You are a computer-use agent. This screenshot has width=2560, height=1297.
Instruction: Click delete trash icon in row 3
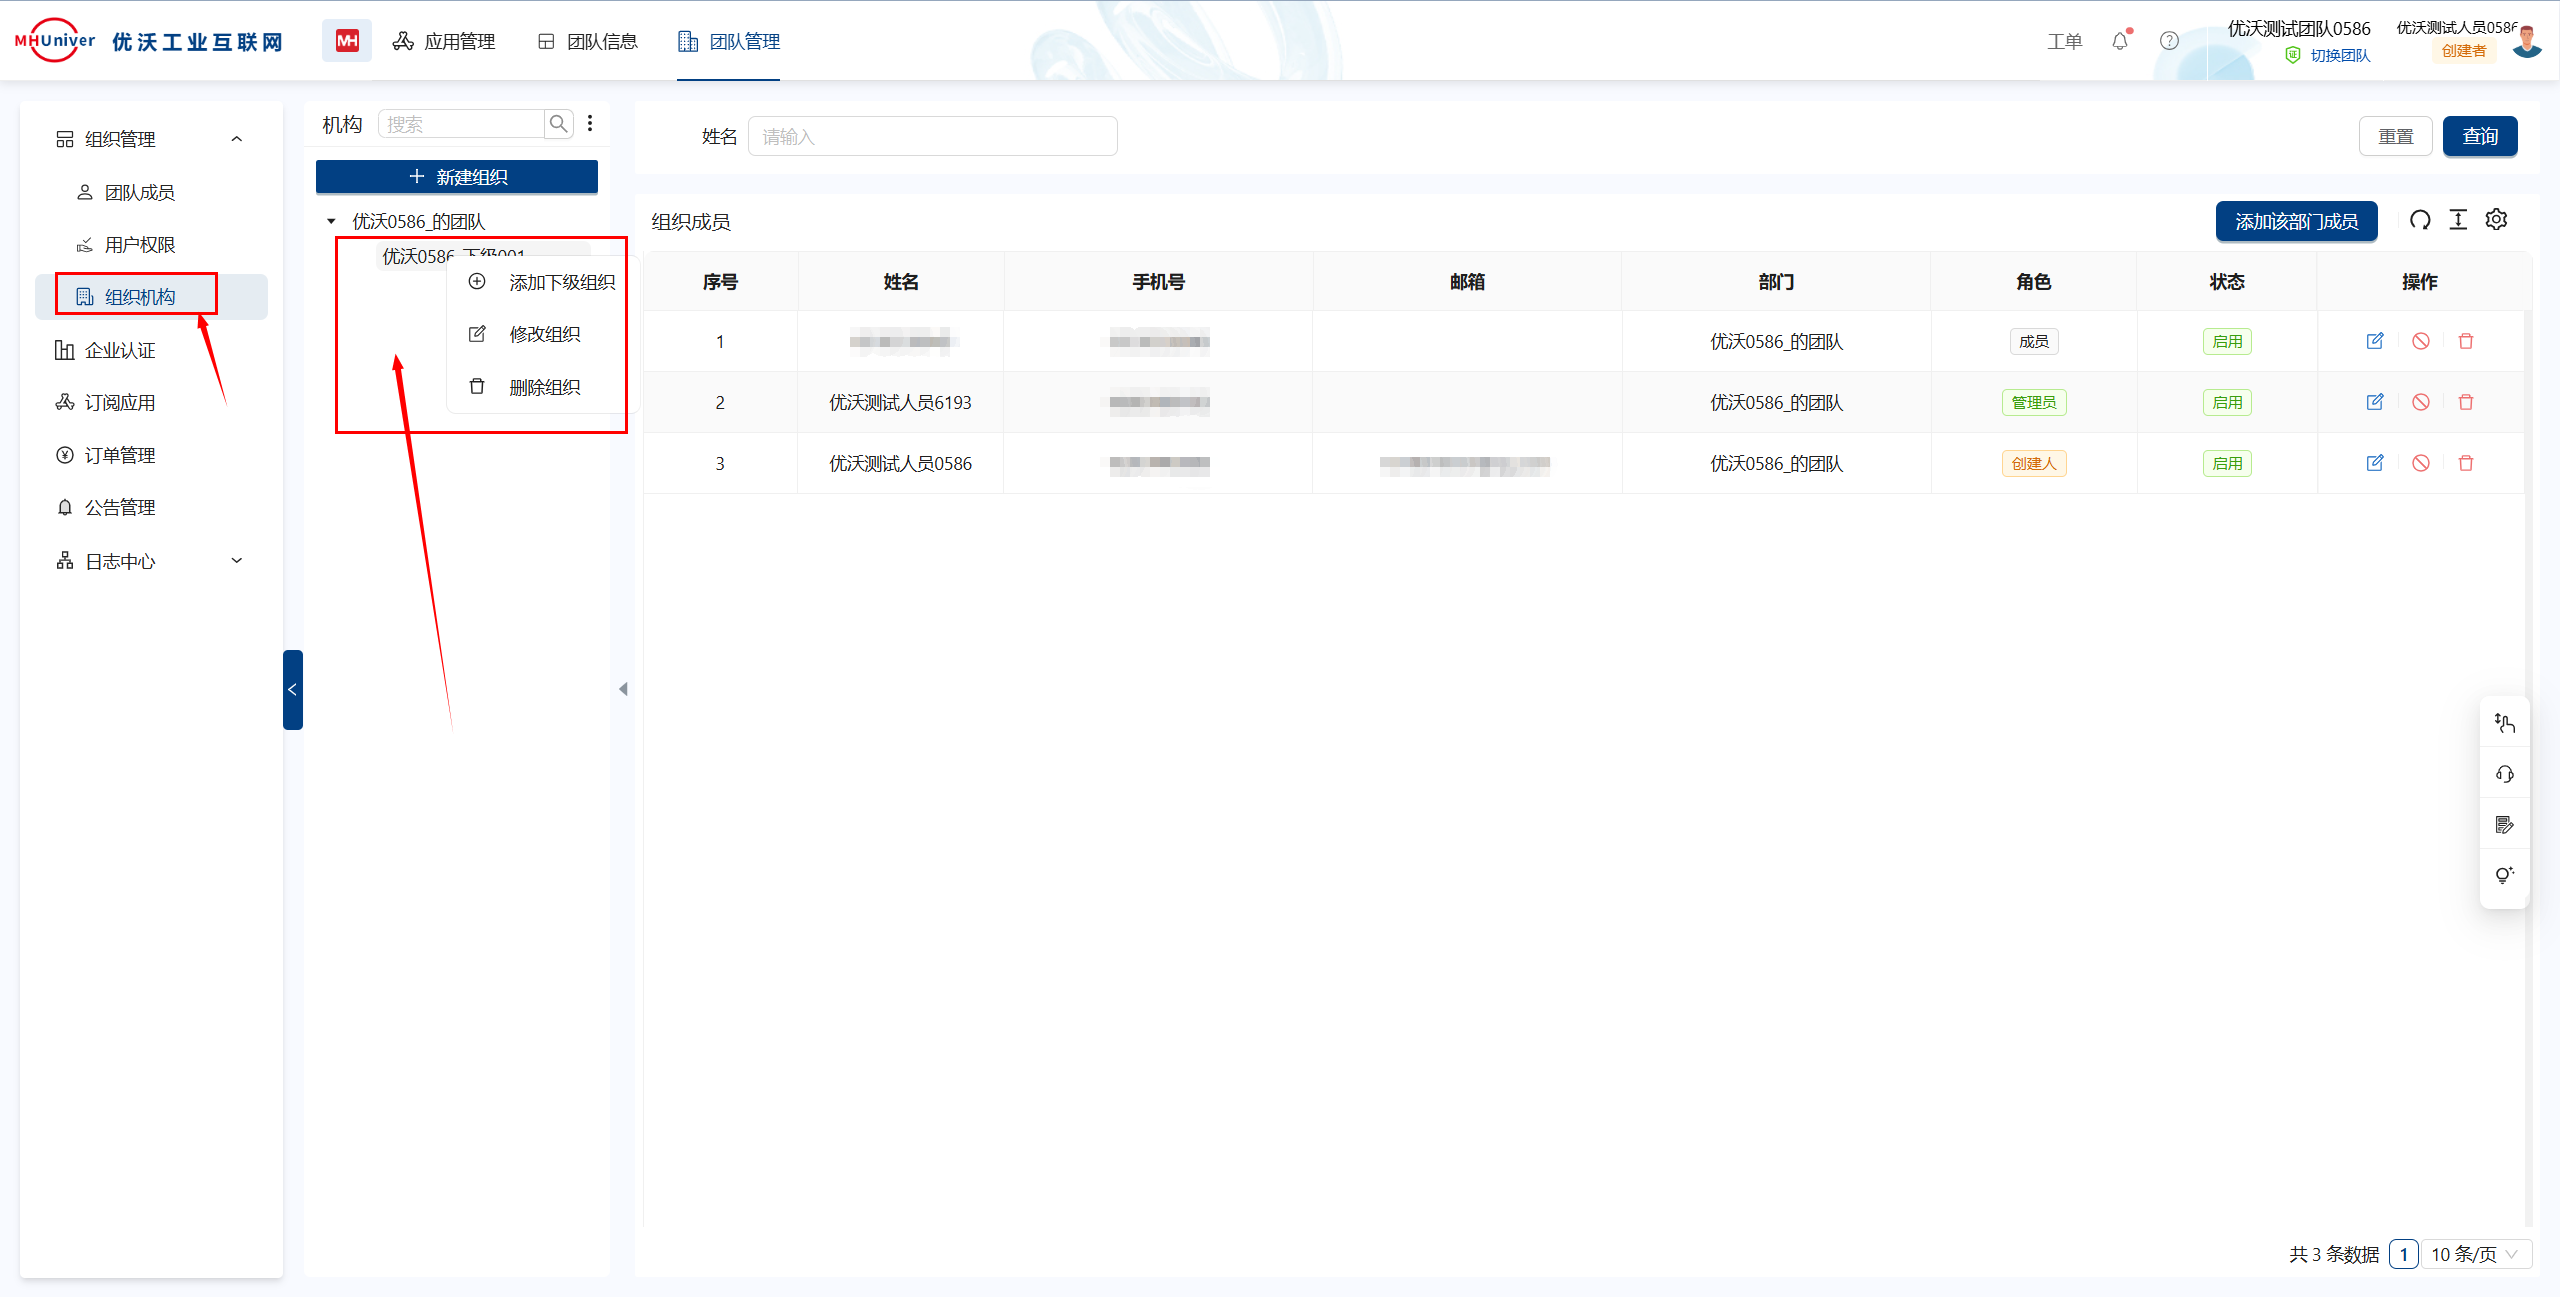pos(2466,463)
